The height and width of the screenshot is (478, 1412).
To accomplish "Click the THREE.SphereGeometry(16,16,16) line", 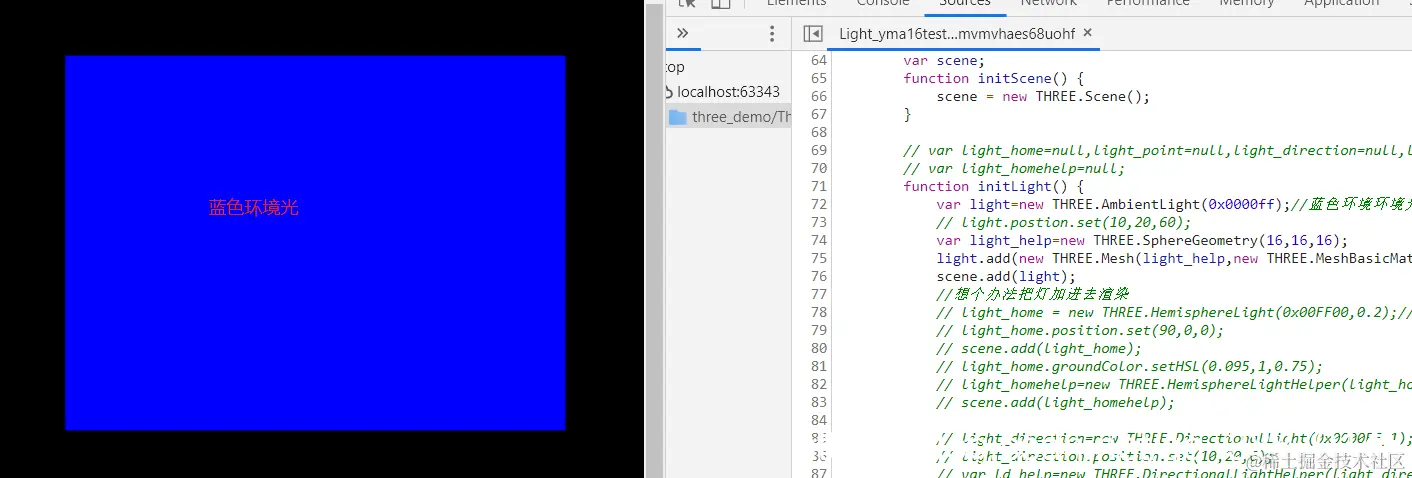I will 1142,240.
